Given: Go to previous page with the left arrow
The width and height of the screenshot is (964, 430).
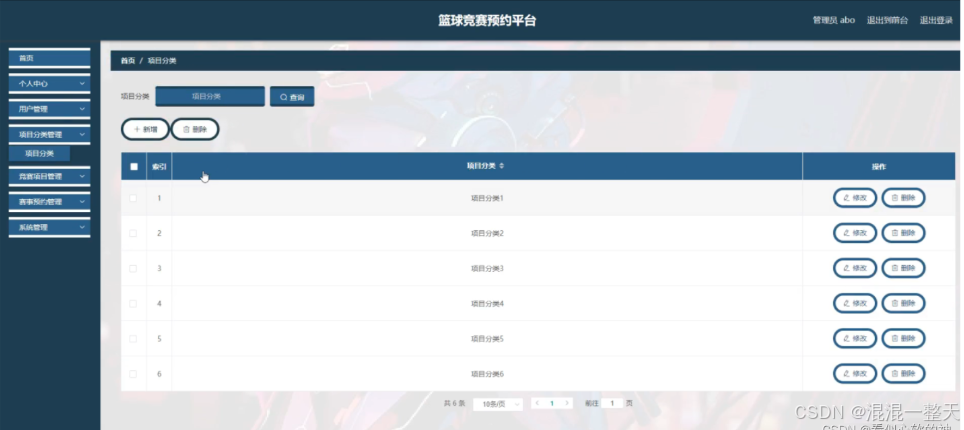Looking at the screenshot, I should (x=537, y=404).
